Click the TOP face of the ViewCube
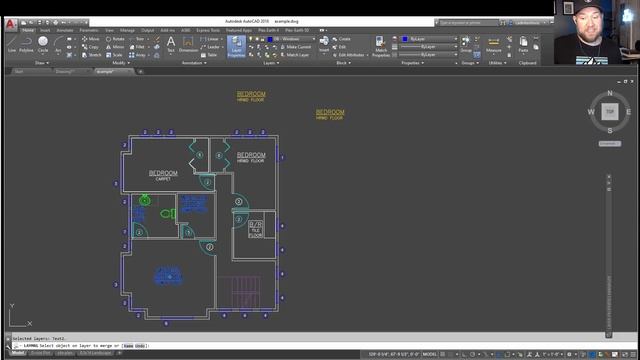 click(x=609, y=111)
